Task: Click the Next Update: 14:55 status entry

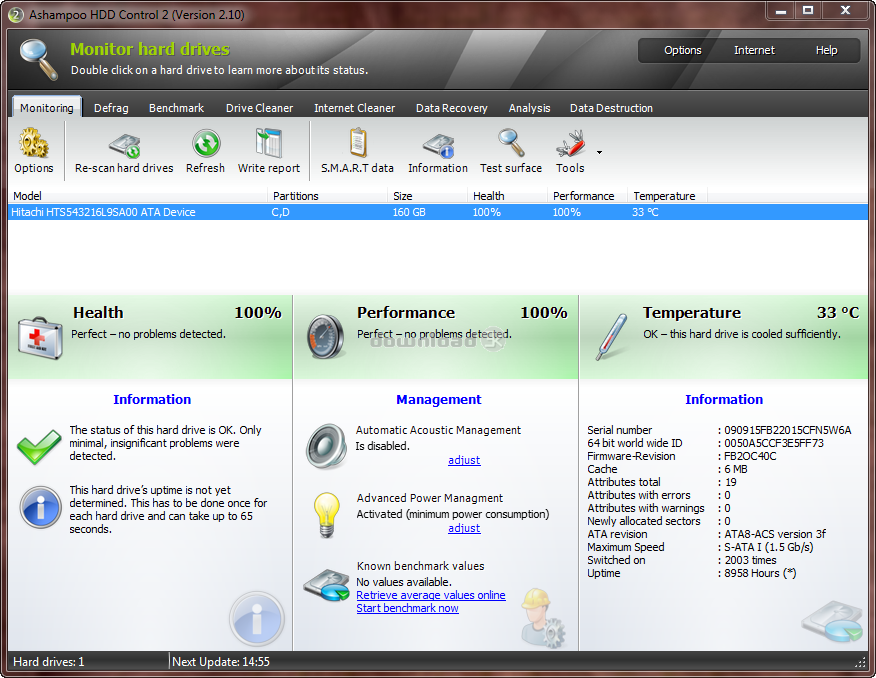Action: click(x=221, y=662)
